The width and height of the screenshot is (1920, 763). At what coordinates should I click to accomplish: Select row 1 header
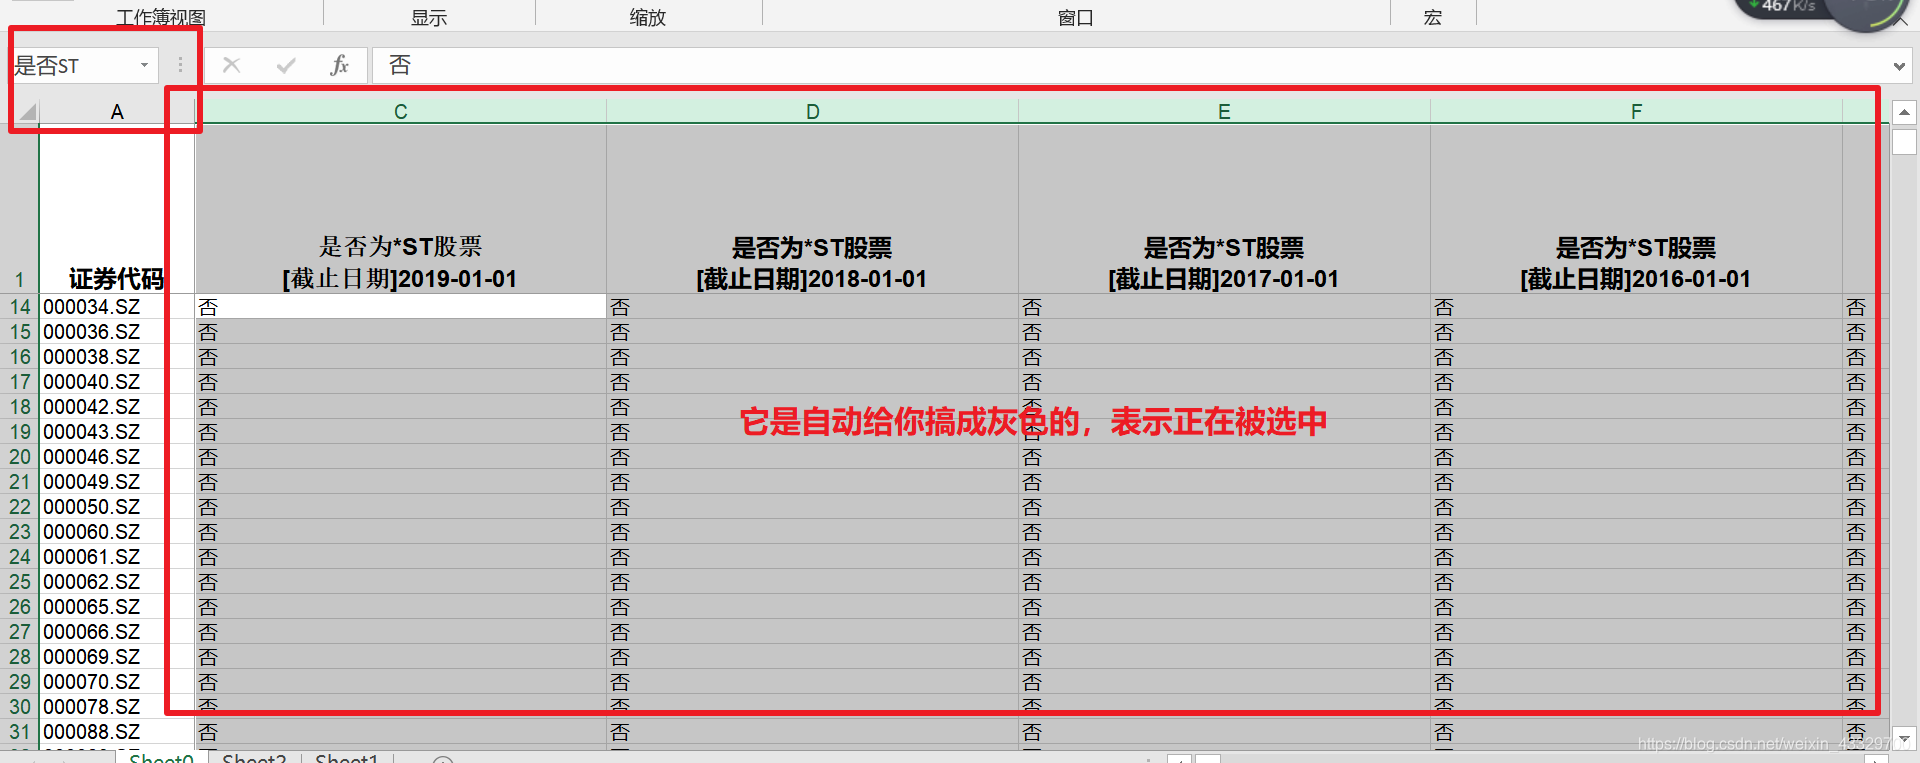(x=20, y=209)
